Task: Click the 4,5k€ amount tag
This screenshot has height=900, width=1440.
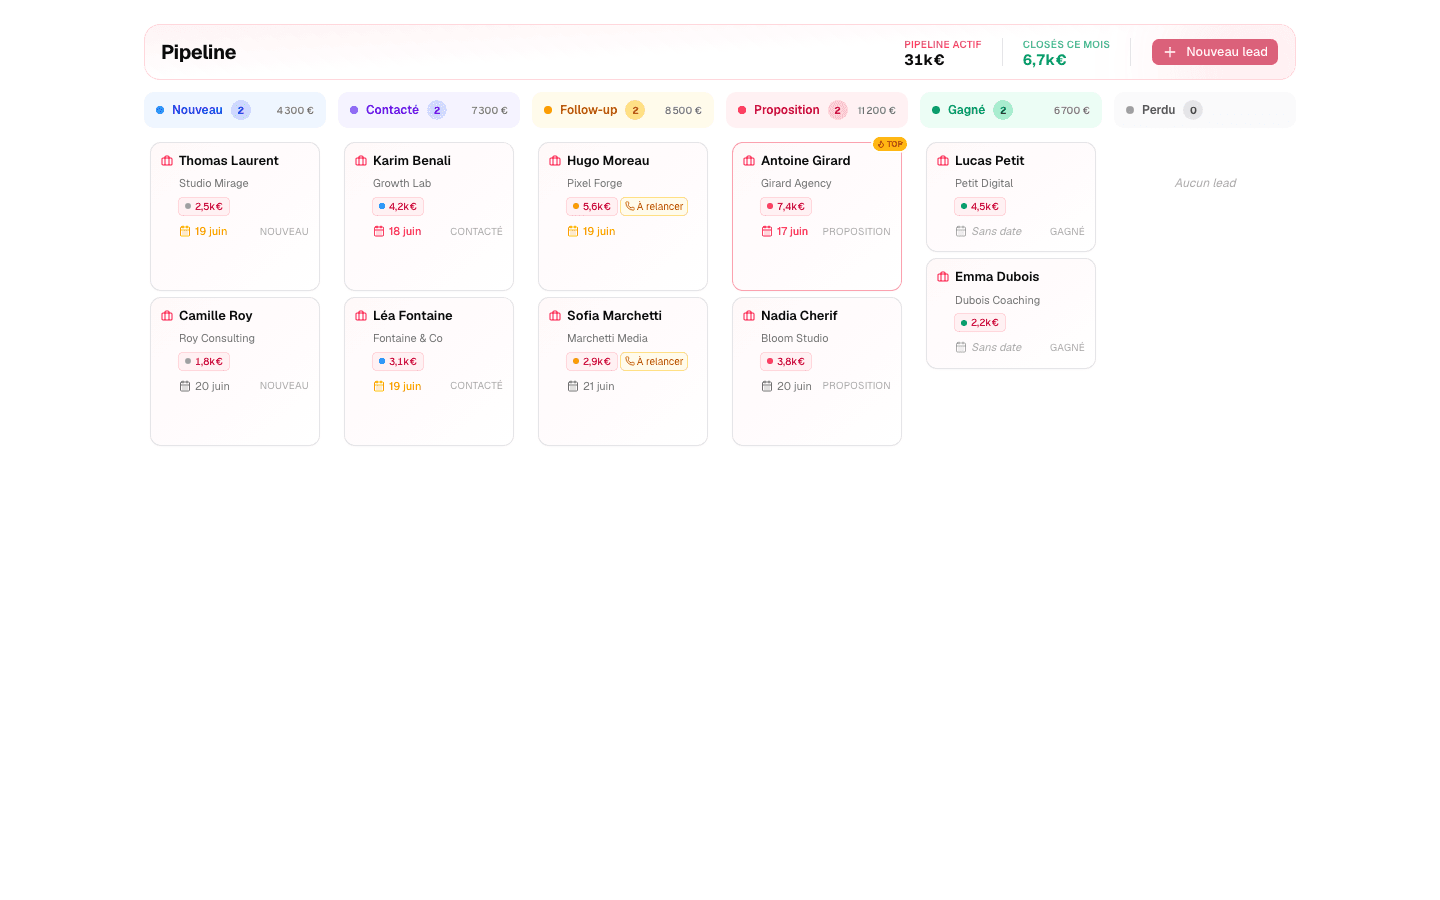Action: (x=980, y=207)
